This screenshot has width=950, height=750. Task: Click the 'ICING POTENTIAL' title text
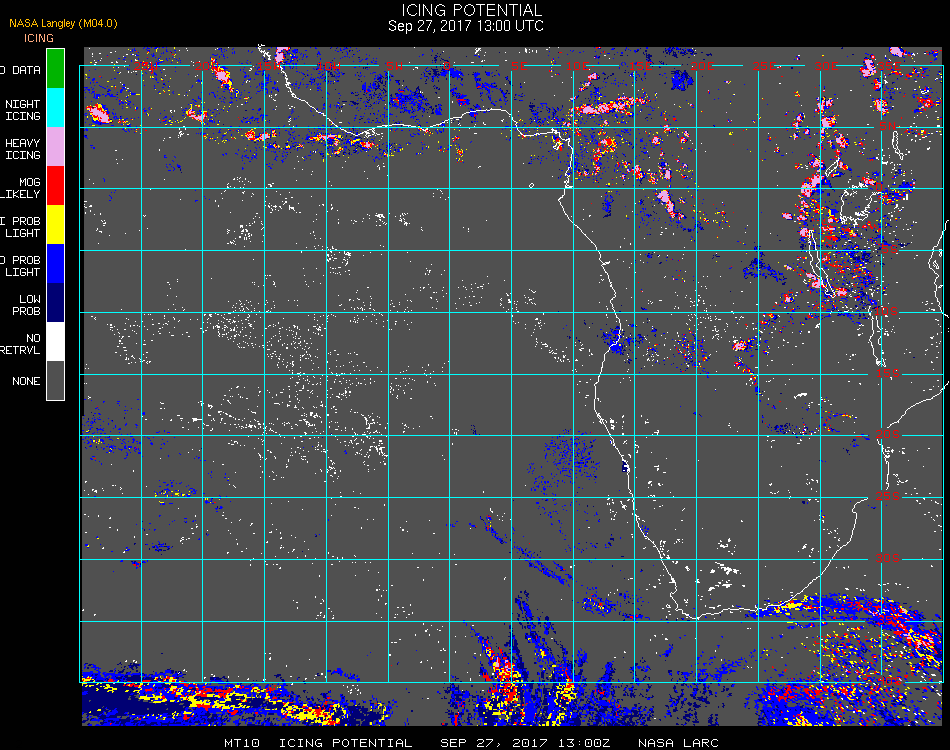(471, 10)
